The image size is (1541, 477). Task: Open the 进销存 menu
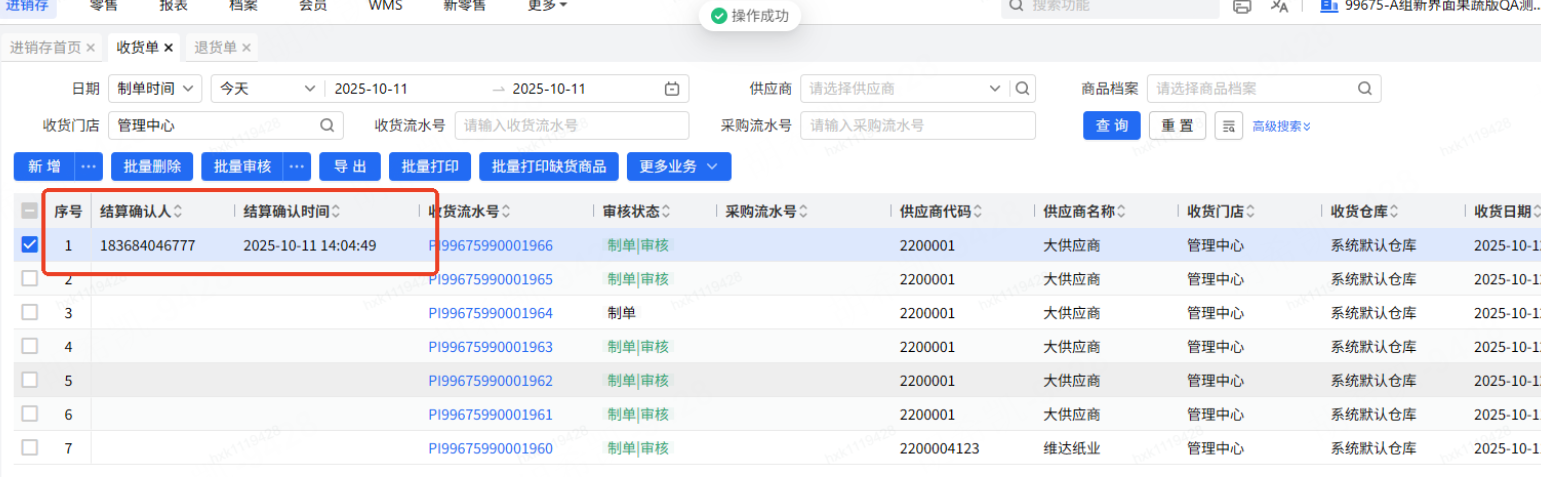[26, 6]
